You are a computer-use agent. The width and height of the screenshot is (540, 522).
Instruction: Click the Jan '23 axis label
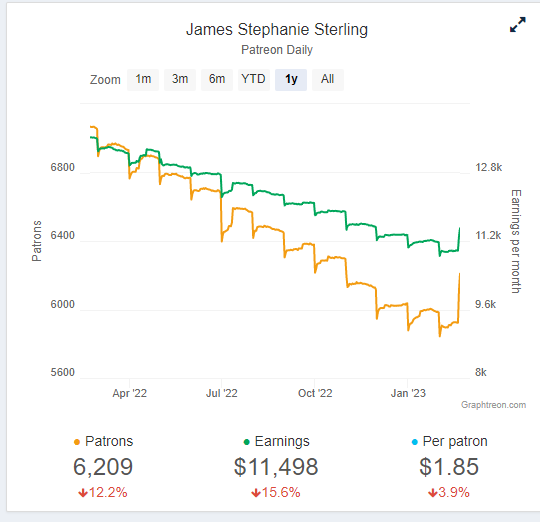(x=408, y=394)
